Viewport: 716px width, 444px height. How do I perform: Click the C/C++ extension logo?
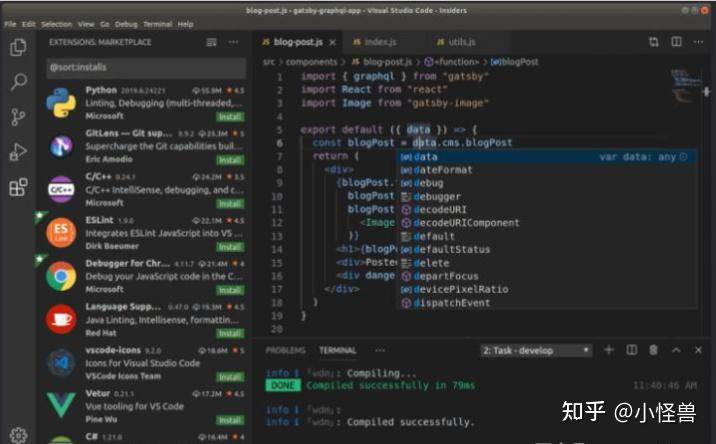(61, 189)
